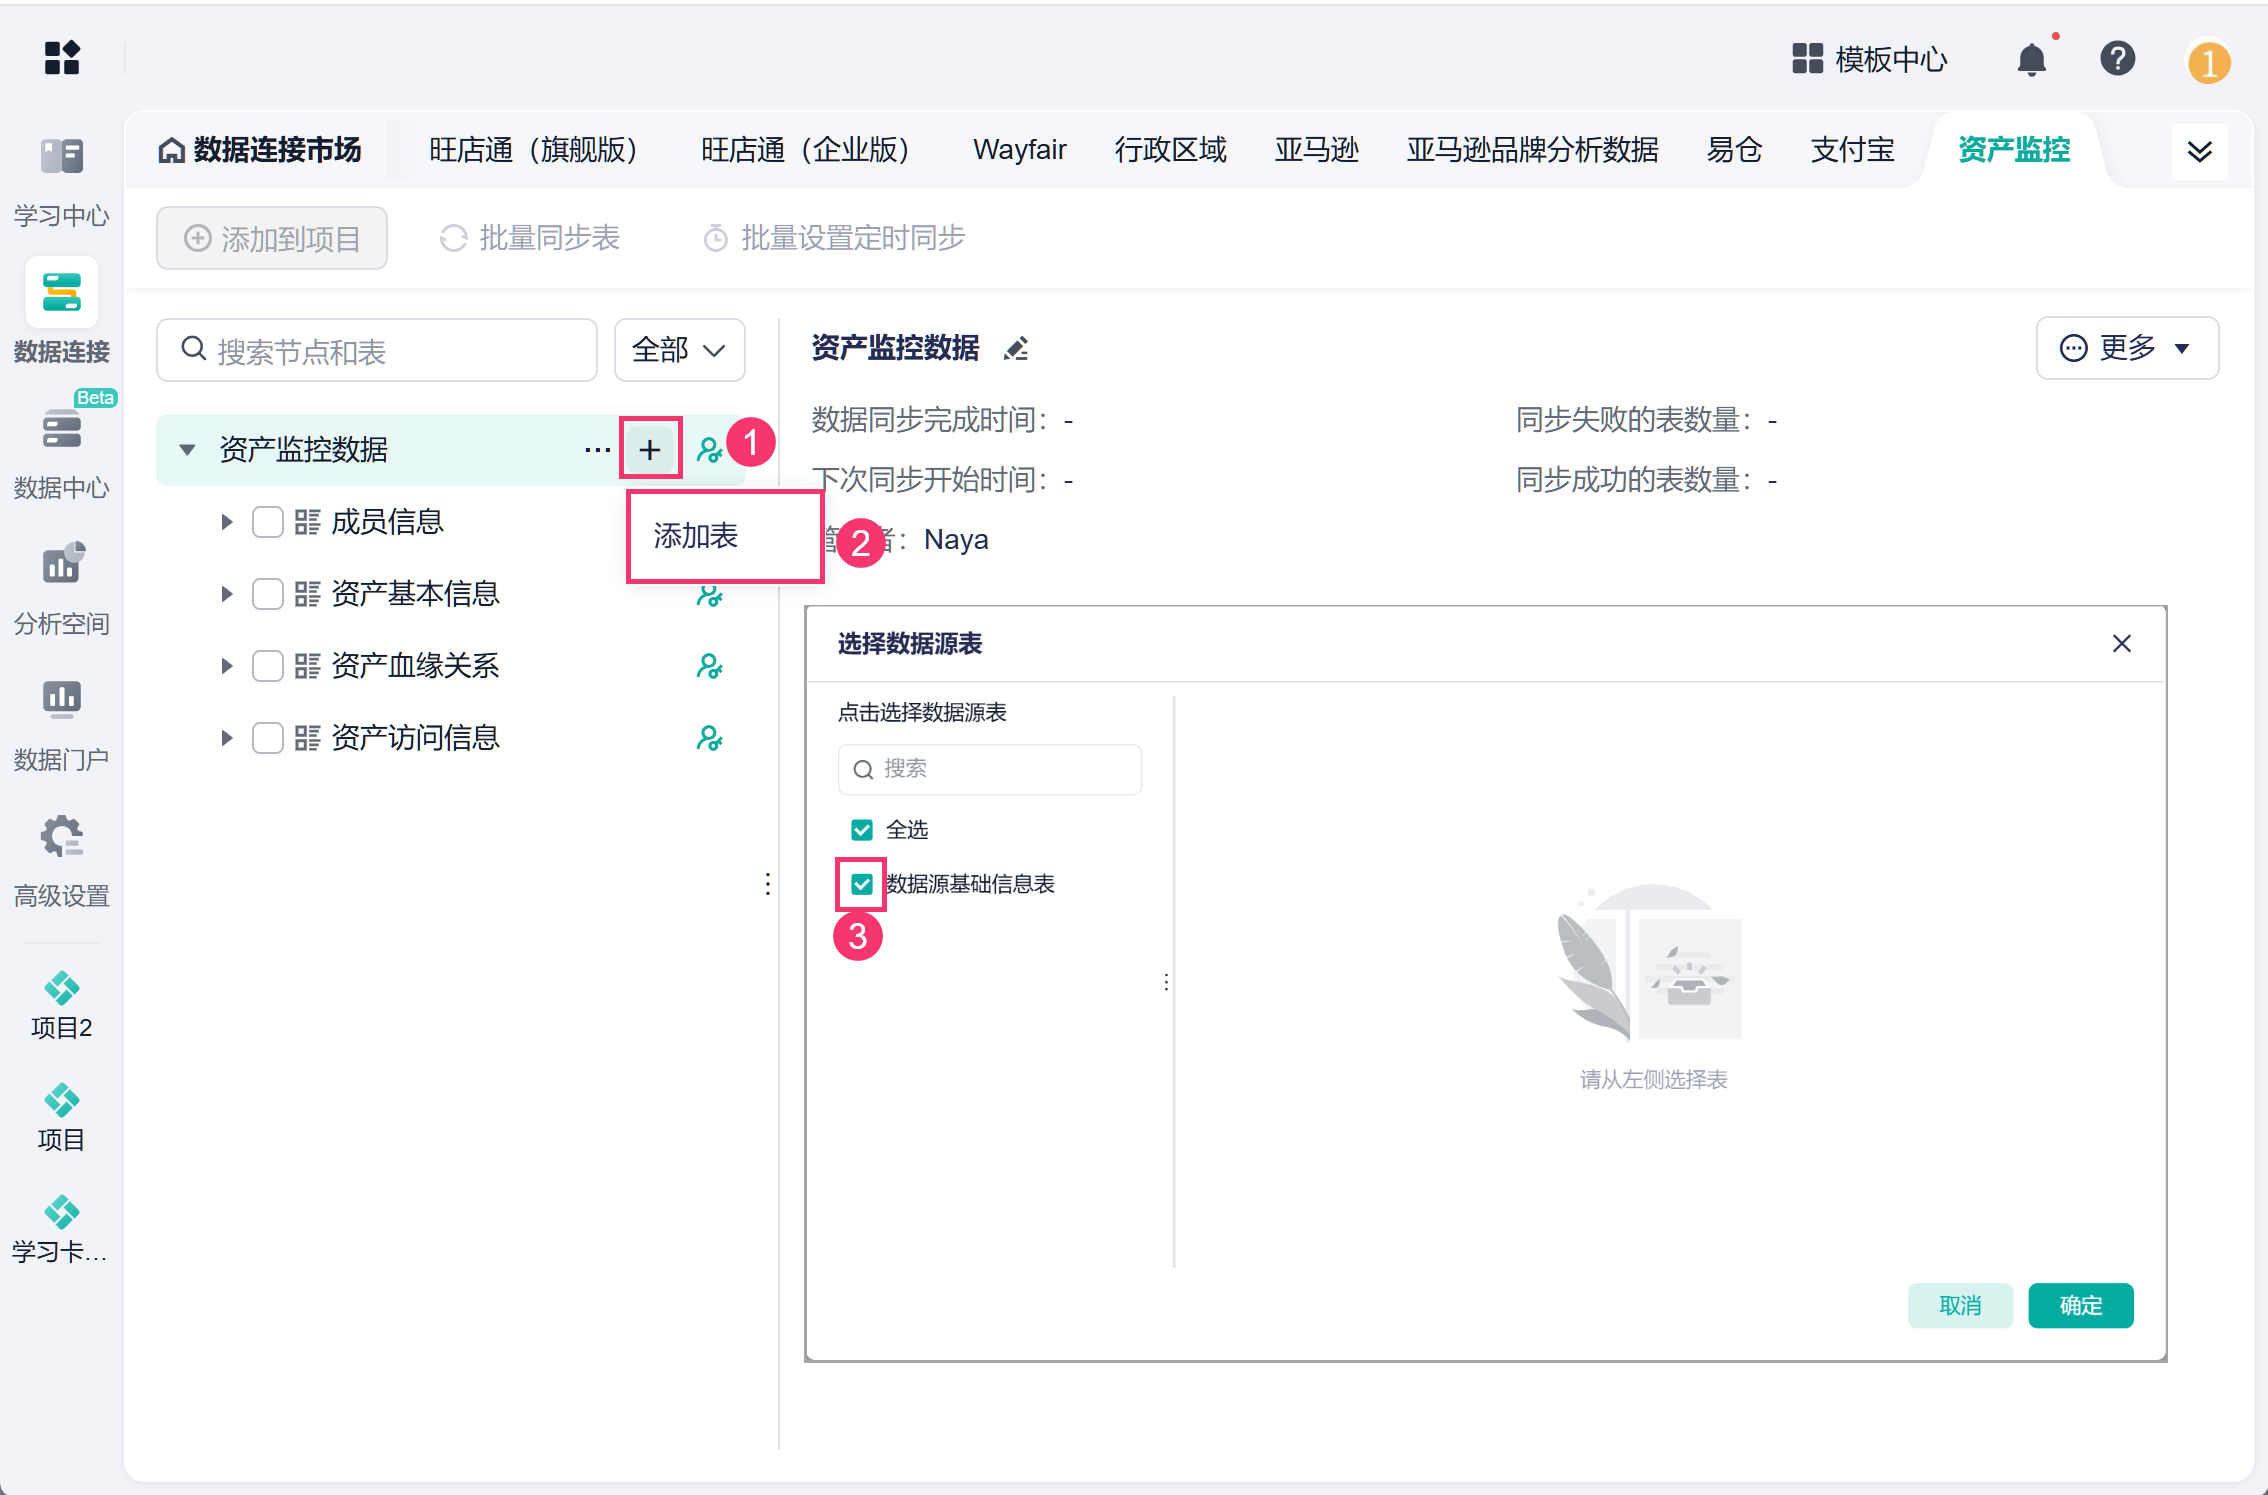2268x1495 pixels.
Task: Click 批量设置定时同步 in the toolbar
Action: (x=834, y=238)
